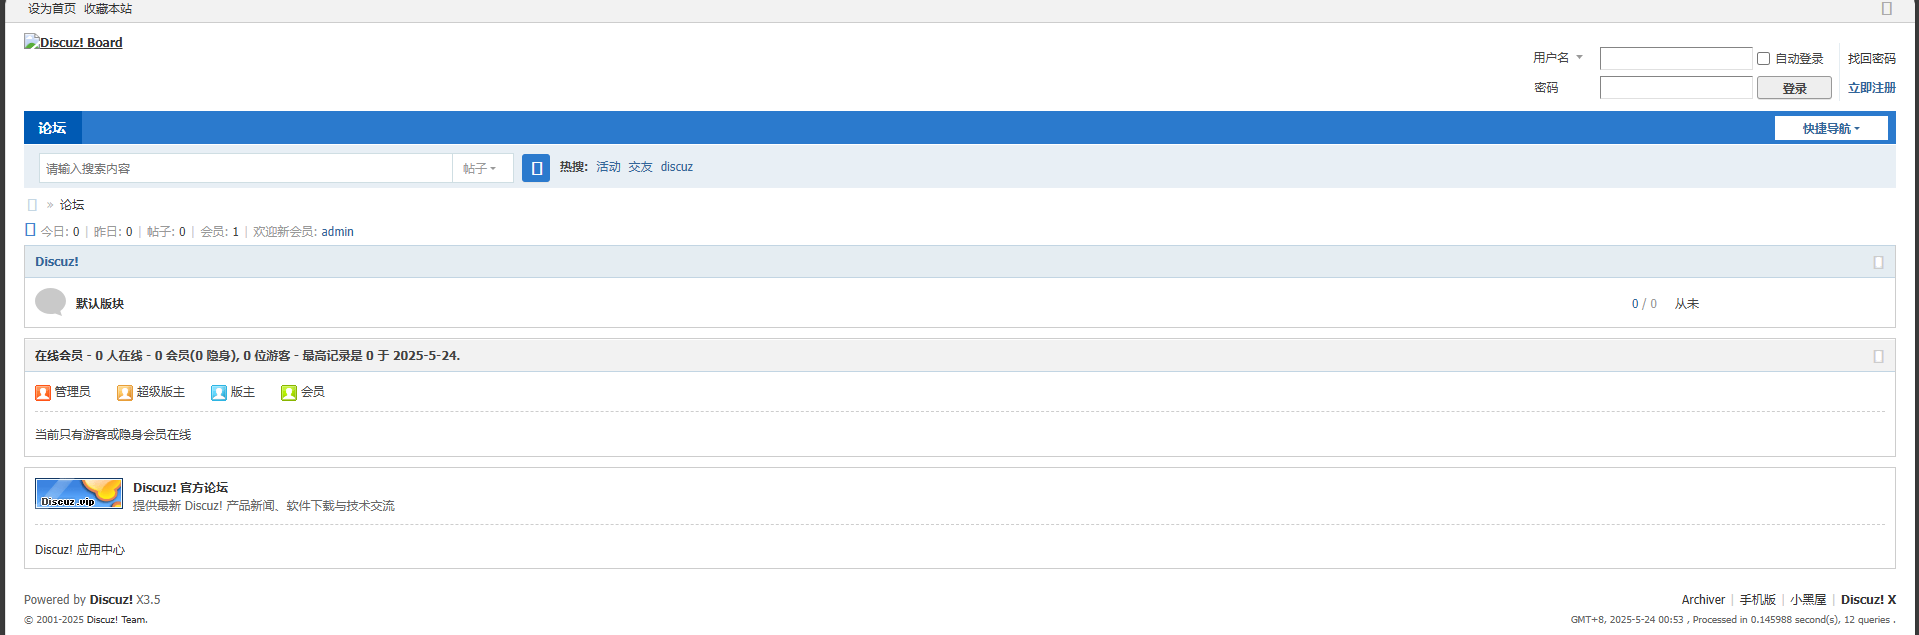Collapse the Discuz! category section
Viewport: 1919px width, 635px height.
tap(1878, 262)
